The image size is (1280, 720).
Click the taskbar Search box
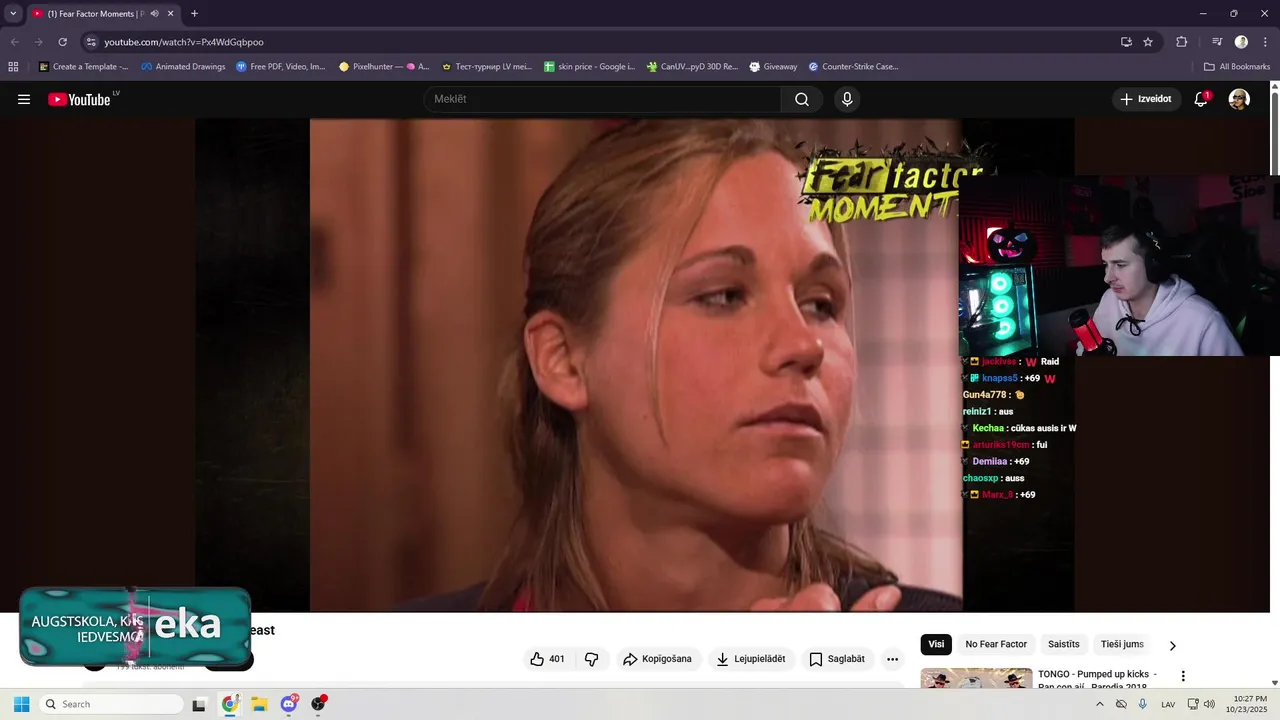(x=111, y=704)
